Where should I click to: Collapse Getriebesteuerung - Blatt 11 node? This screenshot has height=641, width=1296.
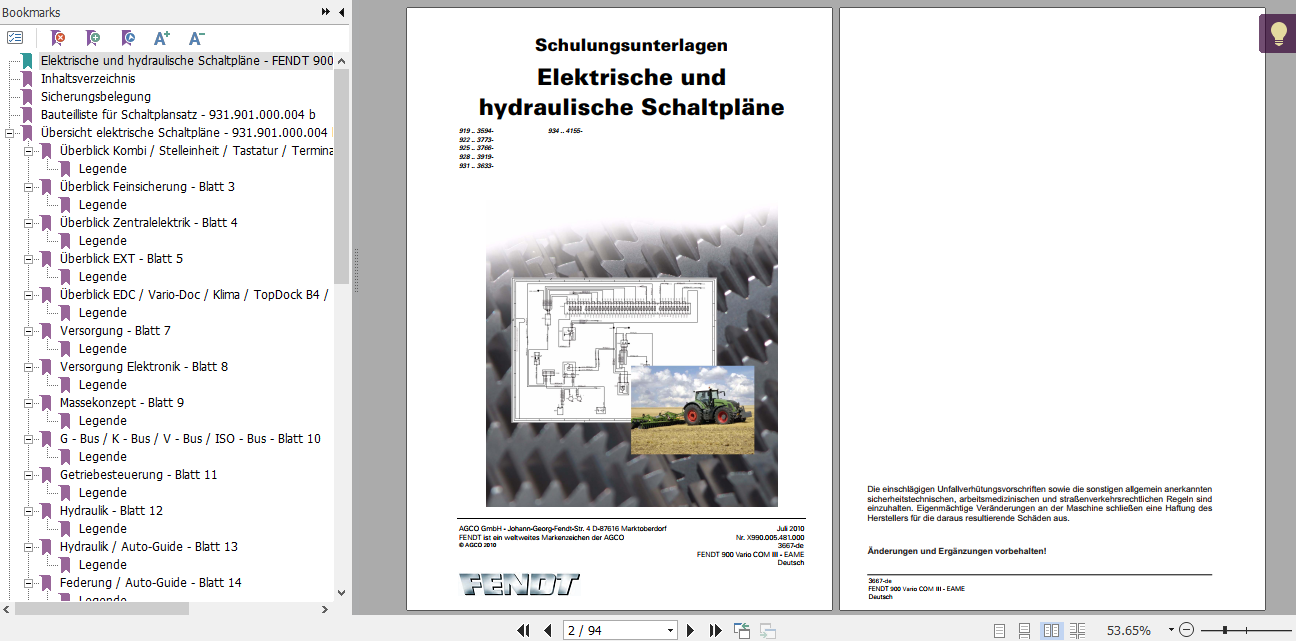pyautogui.click(x=29, y=475)
